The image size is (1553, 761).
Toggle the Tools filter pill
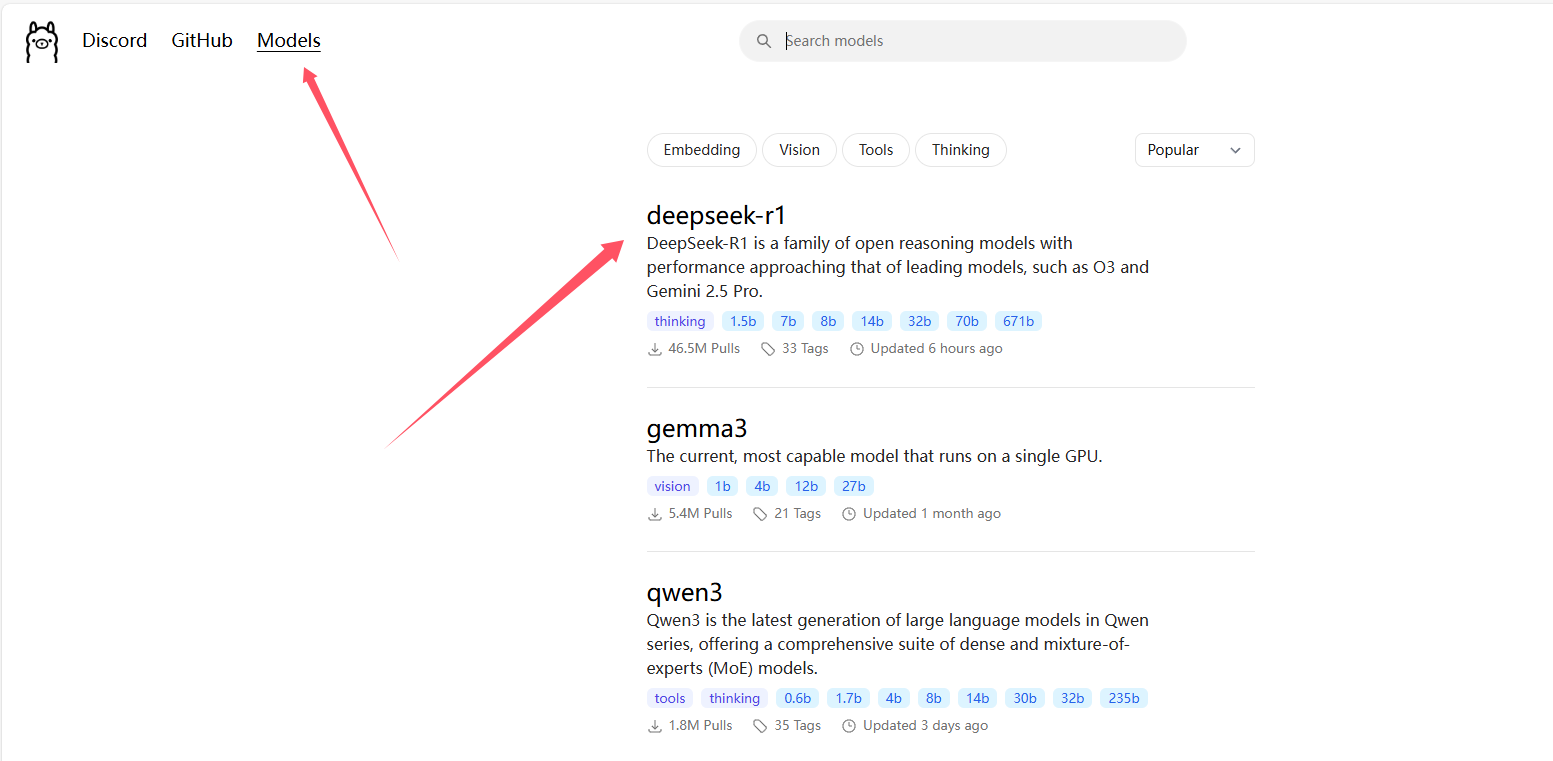tap(876, 150)
